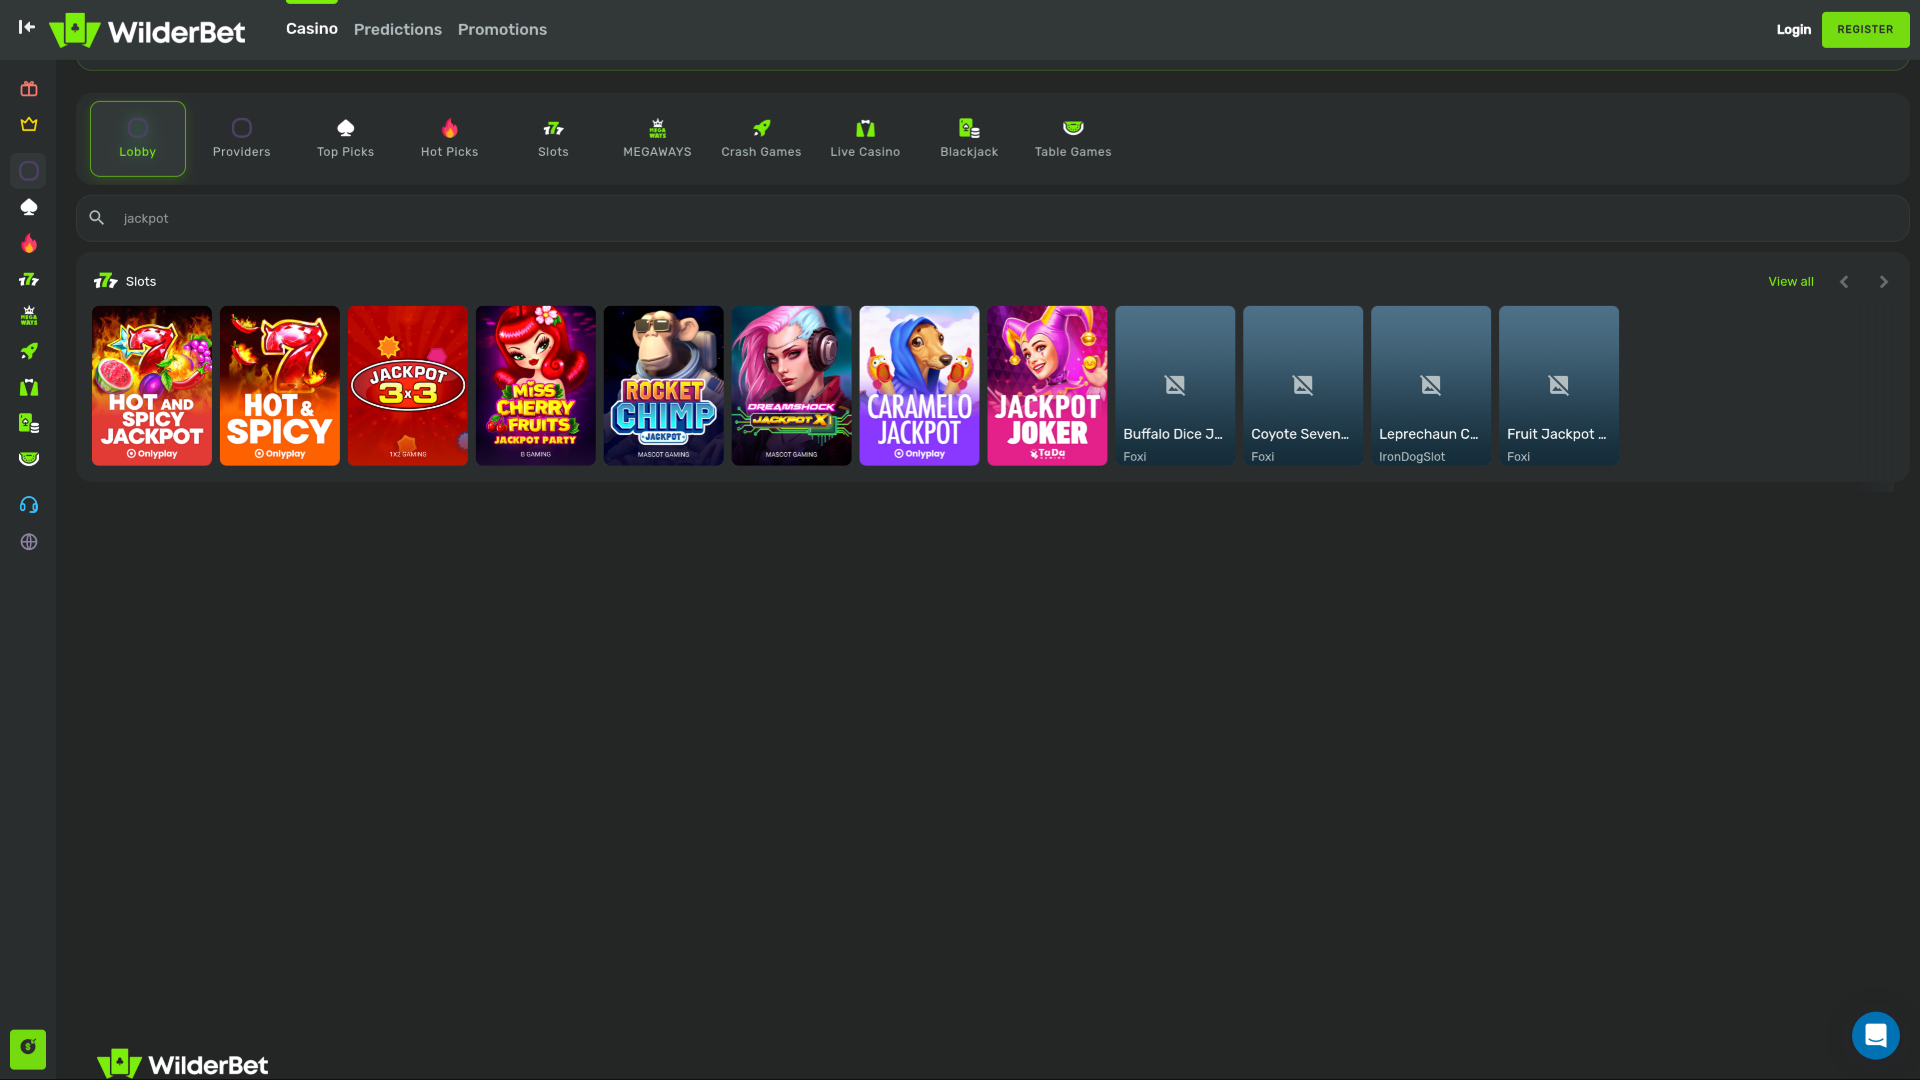Screen dimensions: 1920x1080
Task: Open the Rocket Chimp Jackpot game
Action: [664, 386]
